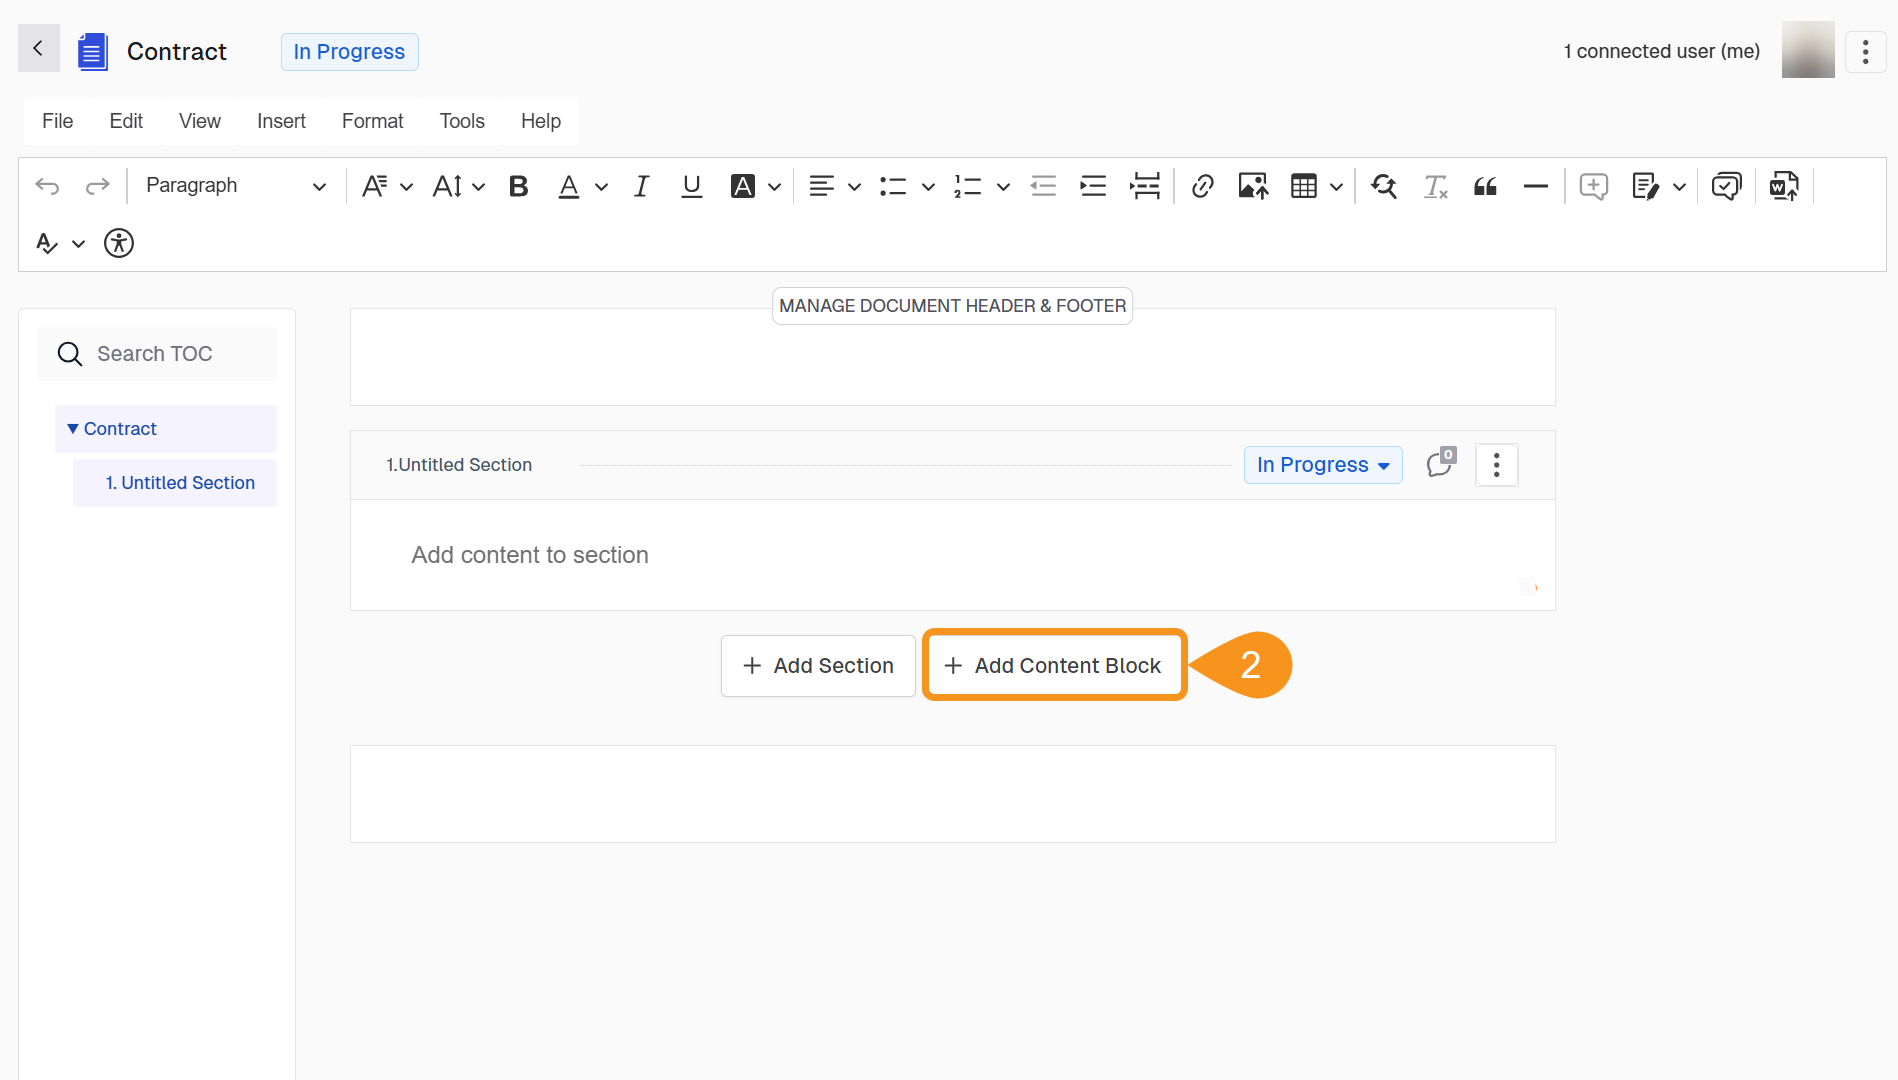Viewport: 1898px width, 1080px height.
Task: Select Untitled Section in table of contents
Action: point(180,483)
